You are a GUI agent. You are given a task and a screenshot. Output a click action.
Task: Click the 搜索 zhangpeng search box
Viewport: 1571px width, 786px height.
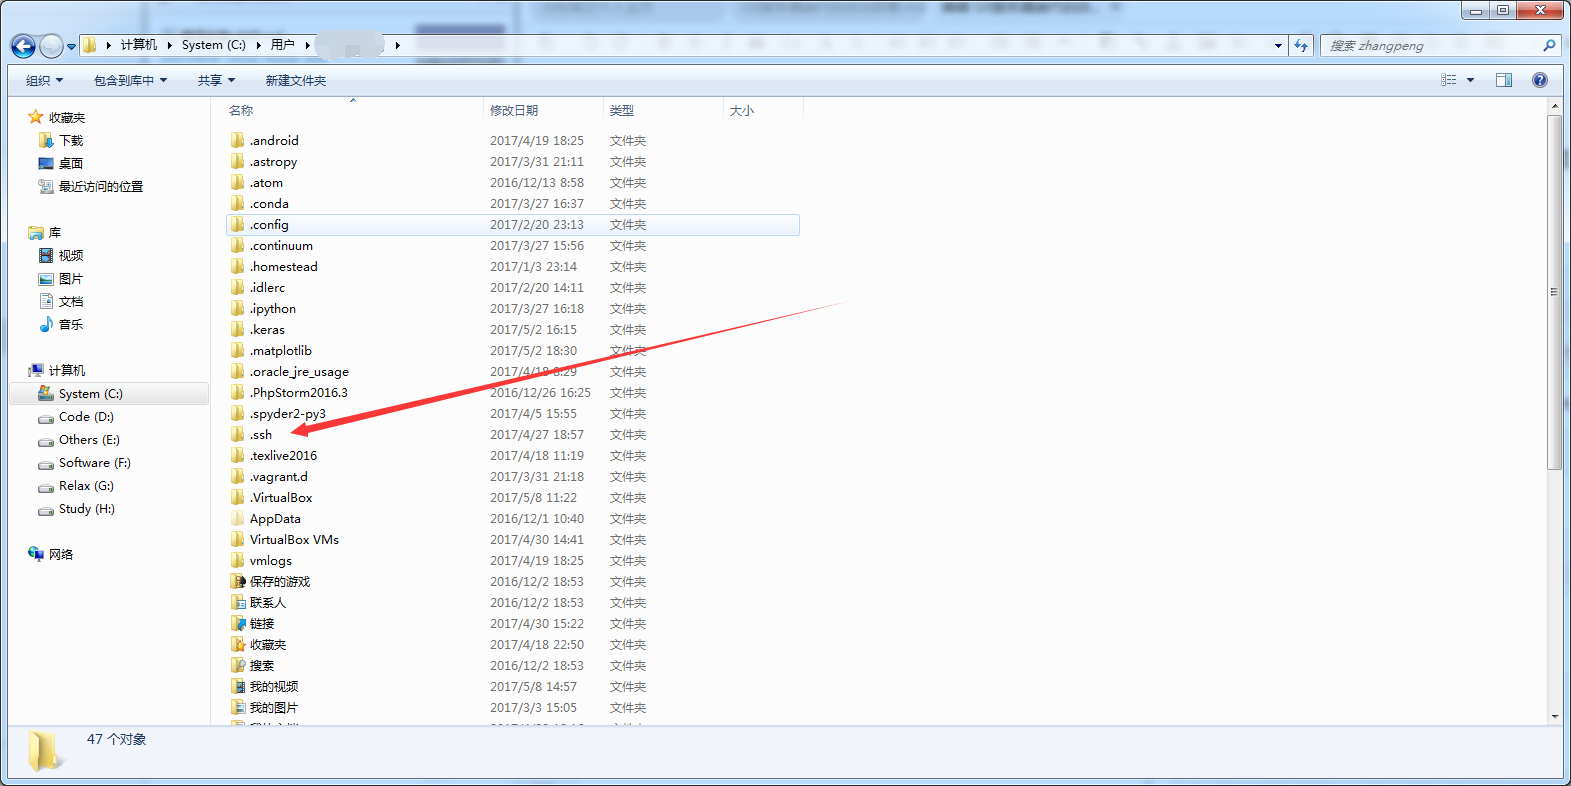[x=1431, y=45]
